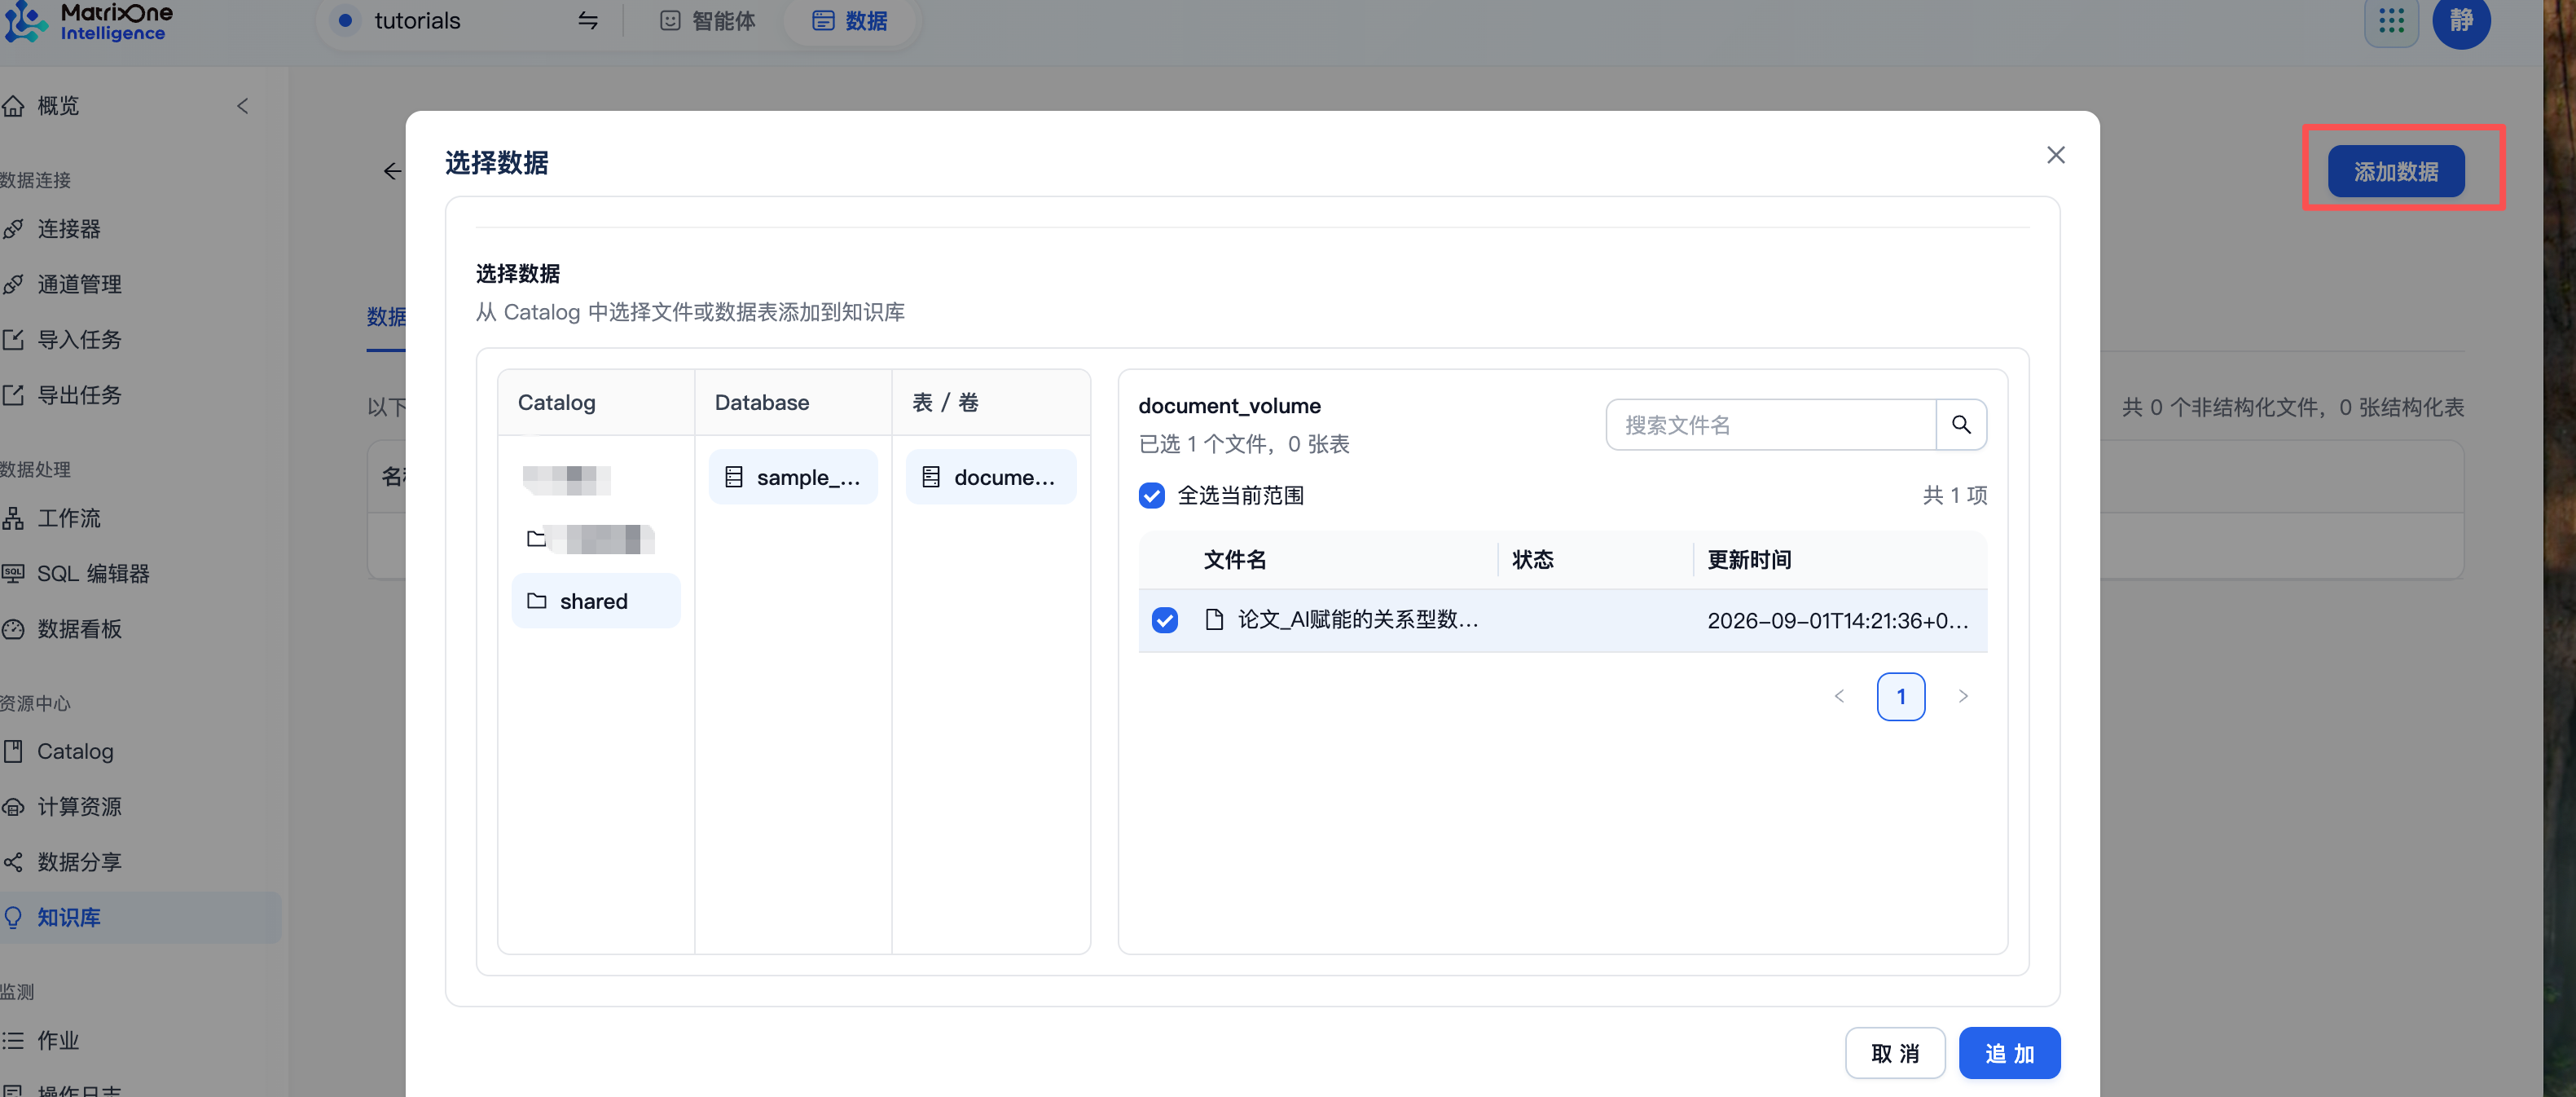
Task: Click the 概览 home icon
Action: 13,106
